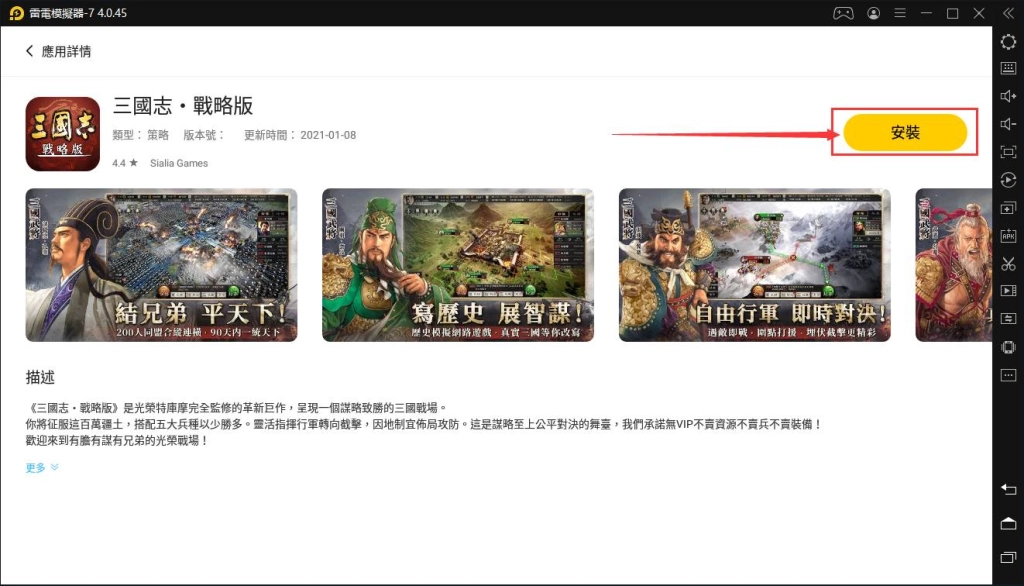Viewport: 1024px width, 586px height.
Task: Open emulator settings gear in sidebar
Action: tap(1008, 42)
